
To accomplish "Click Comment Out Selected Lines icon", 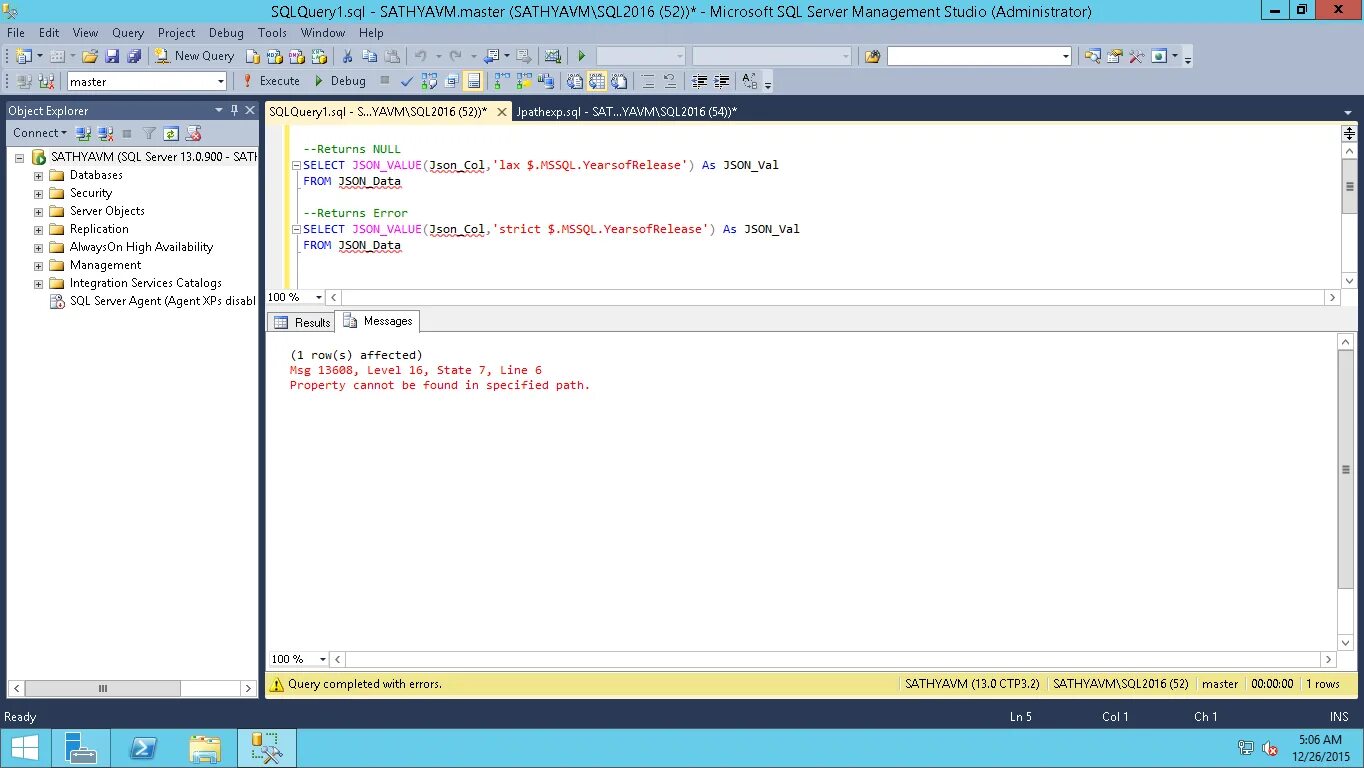I will click(x=647, y=81).
